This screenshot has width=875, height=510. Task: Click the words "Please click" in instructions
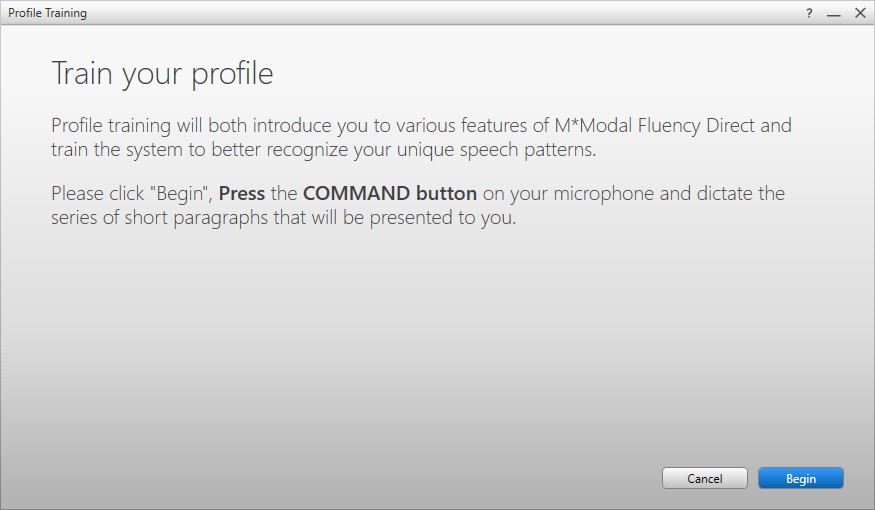pyautogui.click(x=97, y=193)
